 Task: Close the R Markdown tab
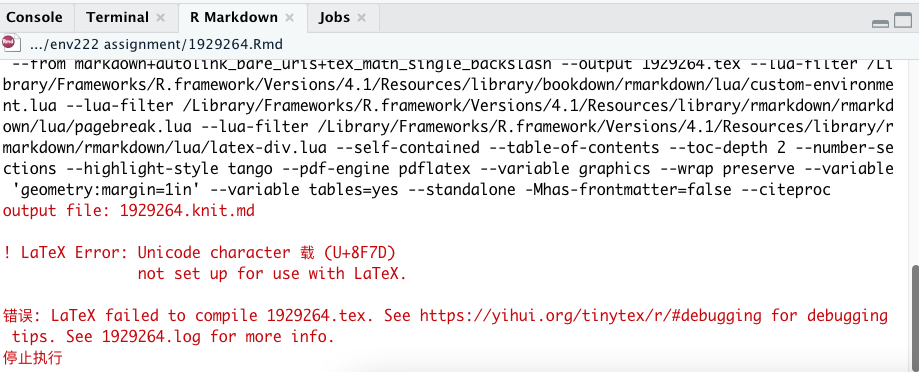point(289,18)
